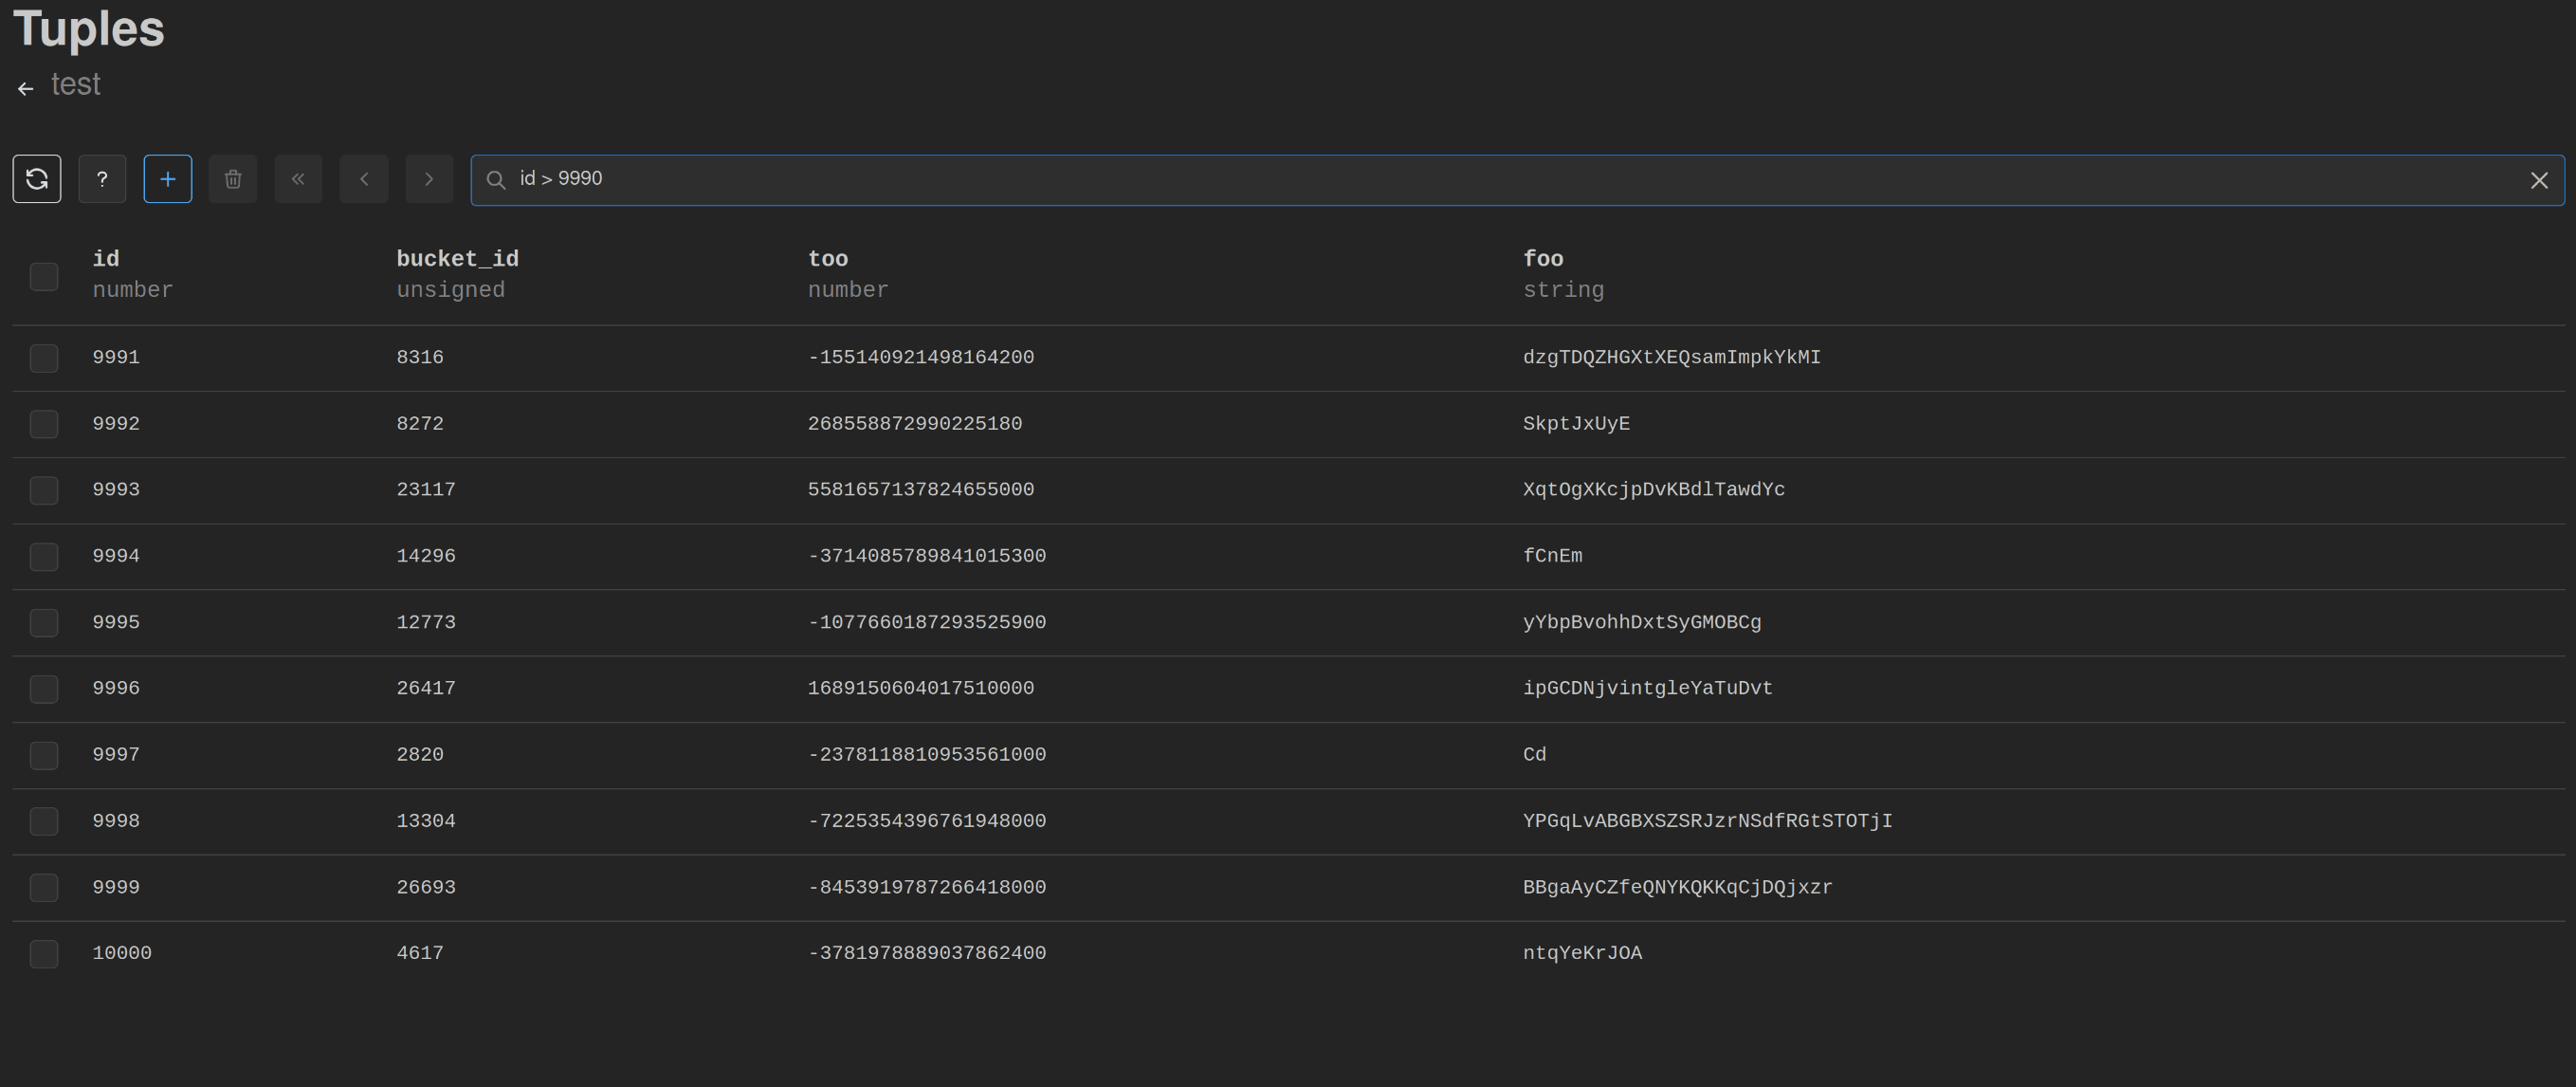Check the row with id 9991
Viewport: 2576px width, 1087px height.
tap(44, 358)
